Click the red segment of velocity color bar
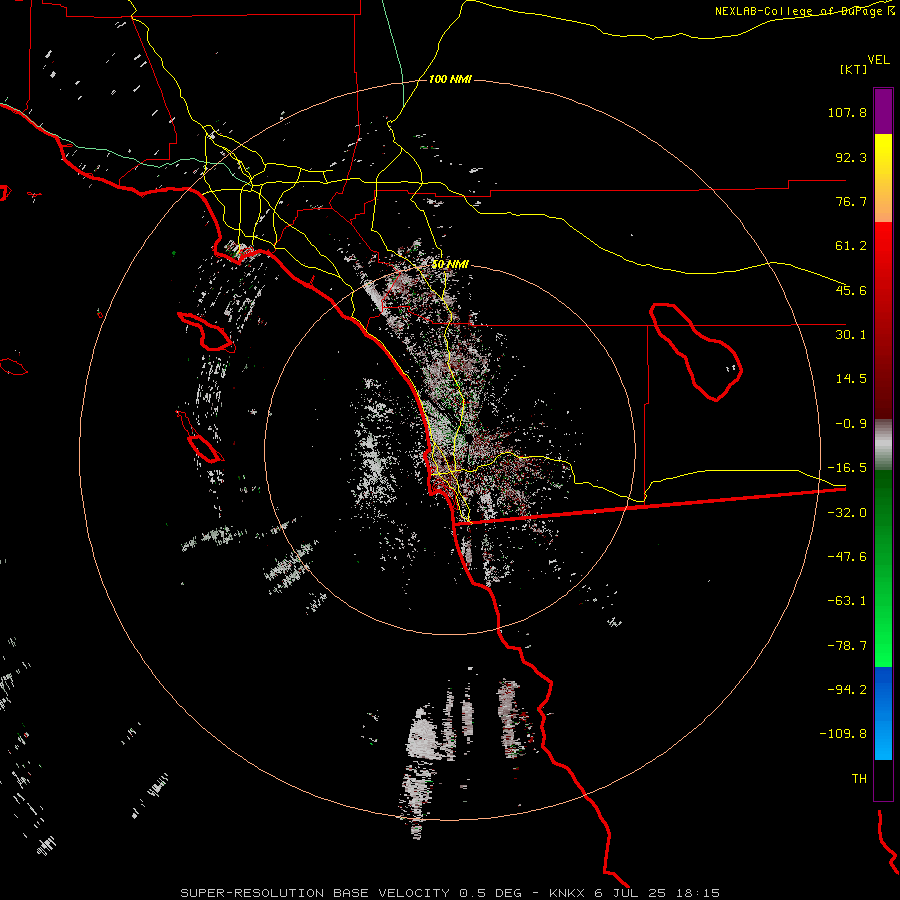The width and height of the screenshot is (900, 900). click(883, 320)
